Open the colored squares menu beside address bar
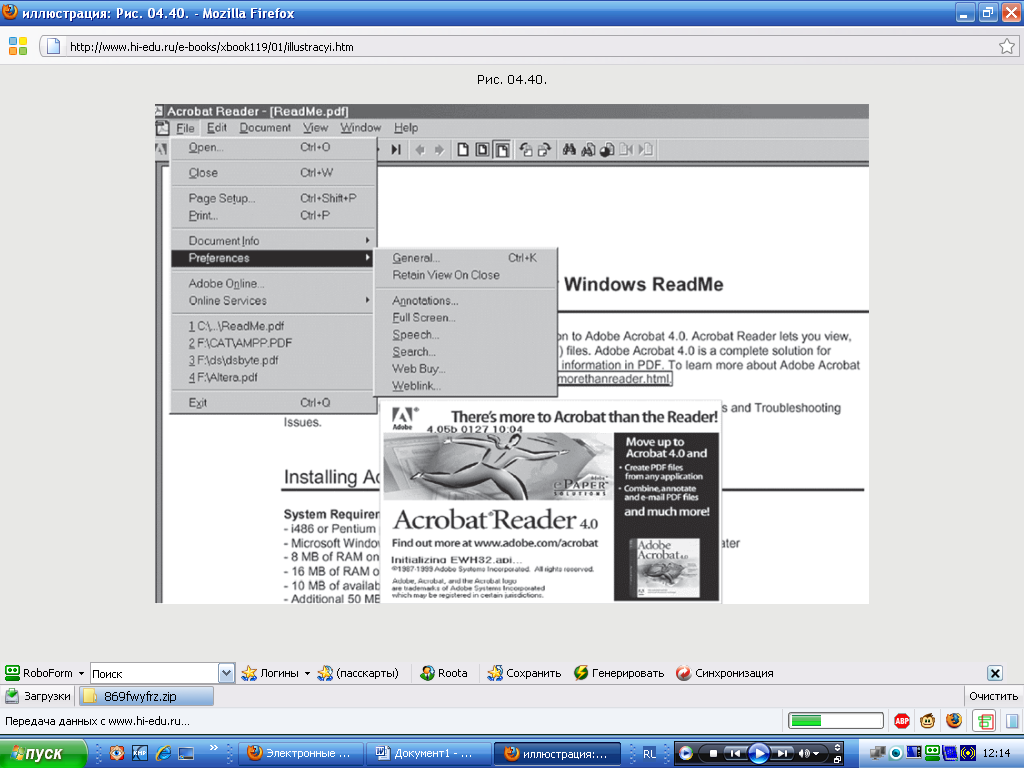This screenshot has width=1024, height=768. pyautogui.click(x=18, y=46)
